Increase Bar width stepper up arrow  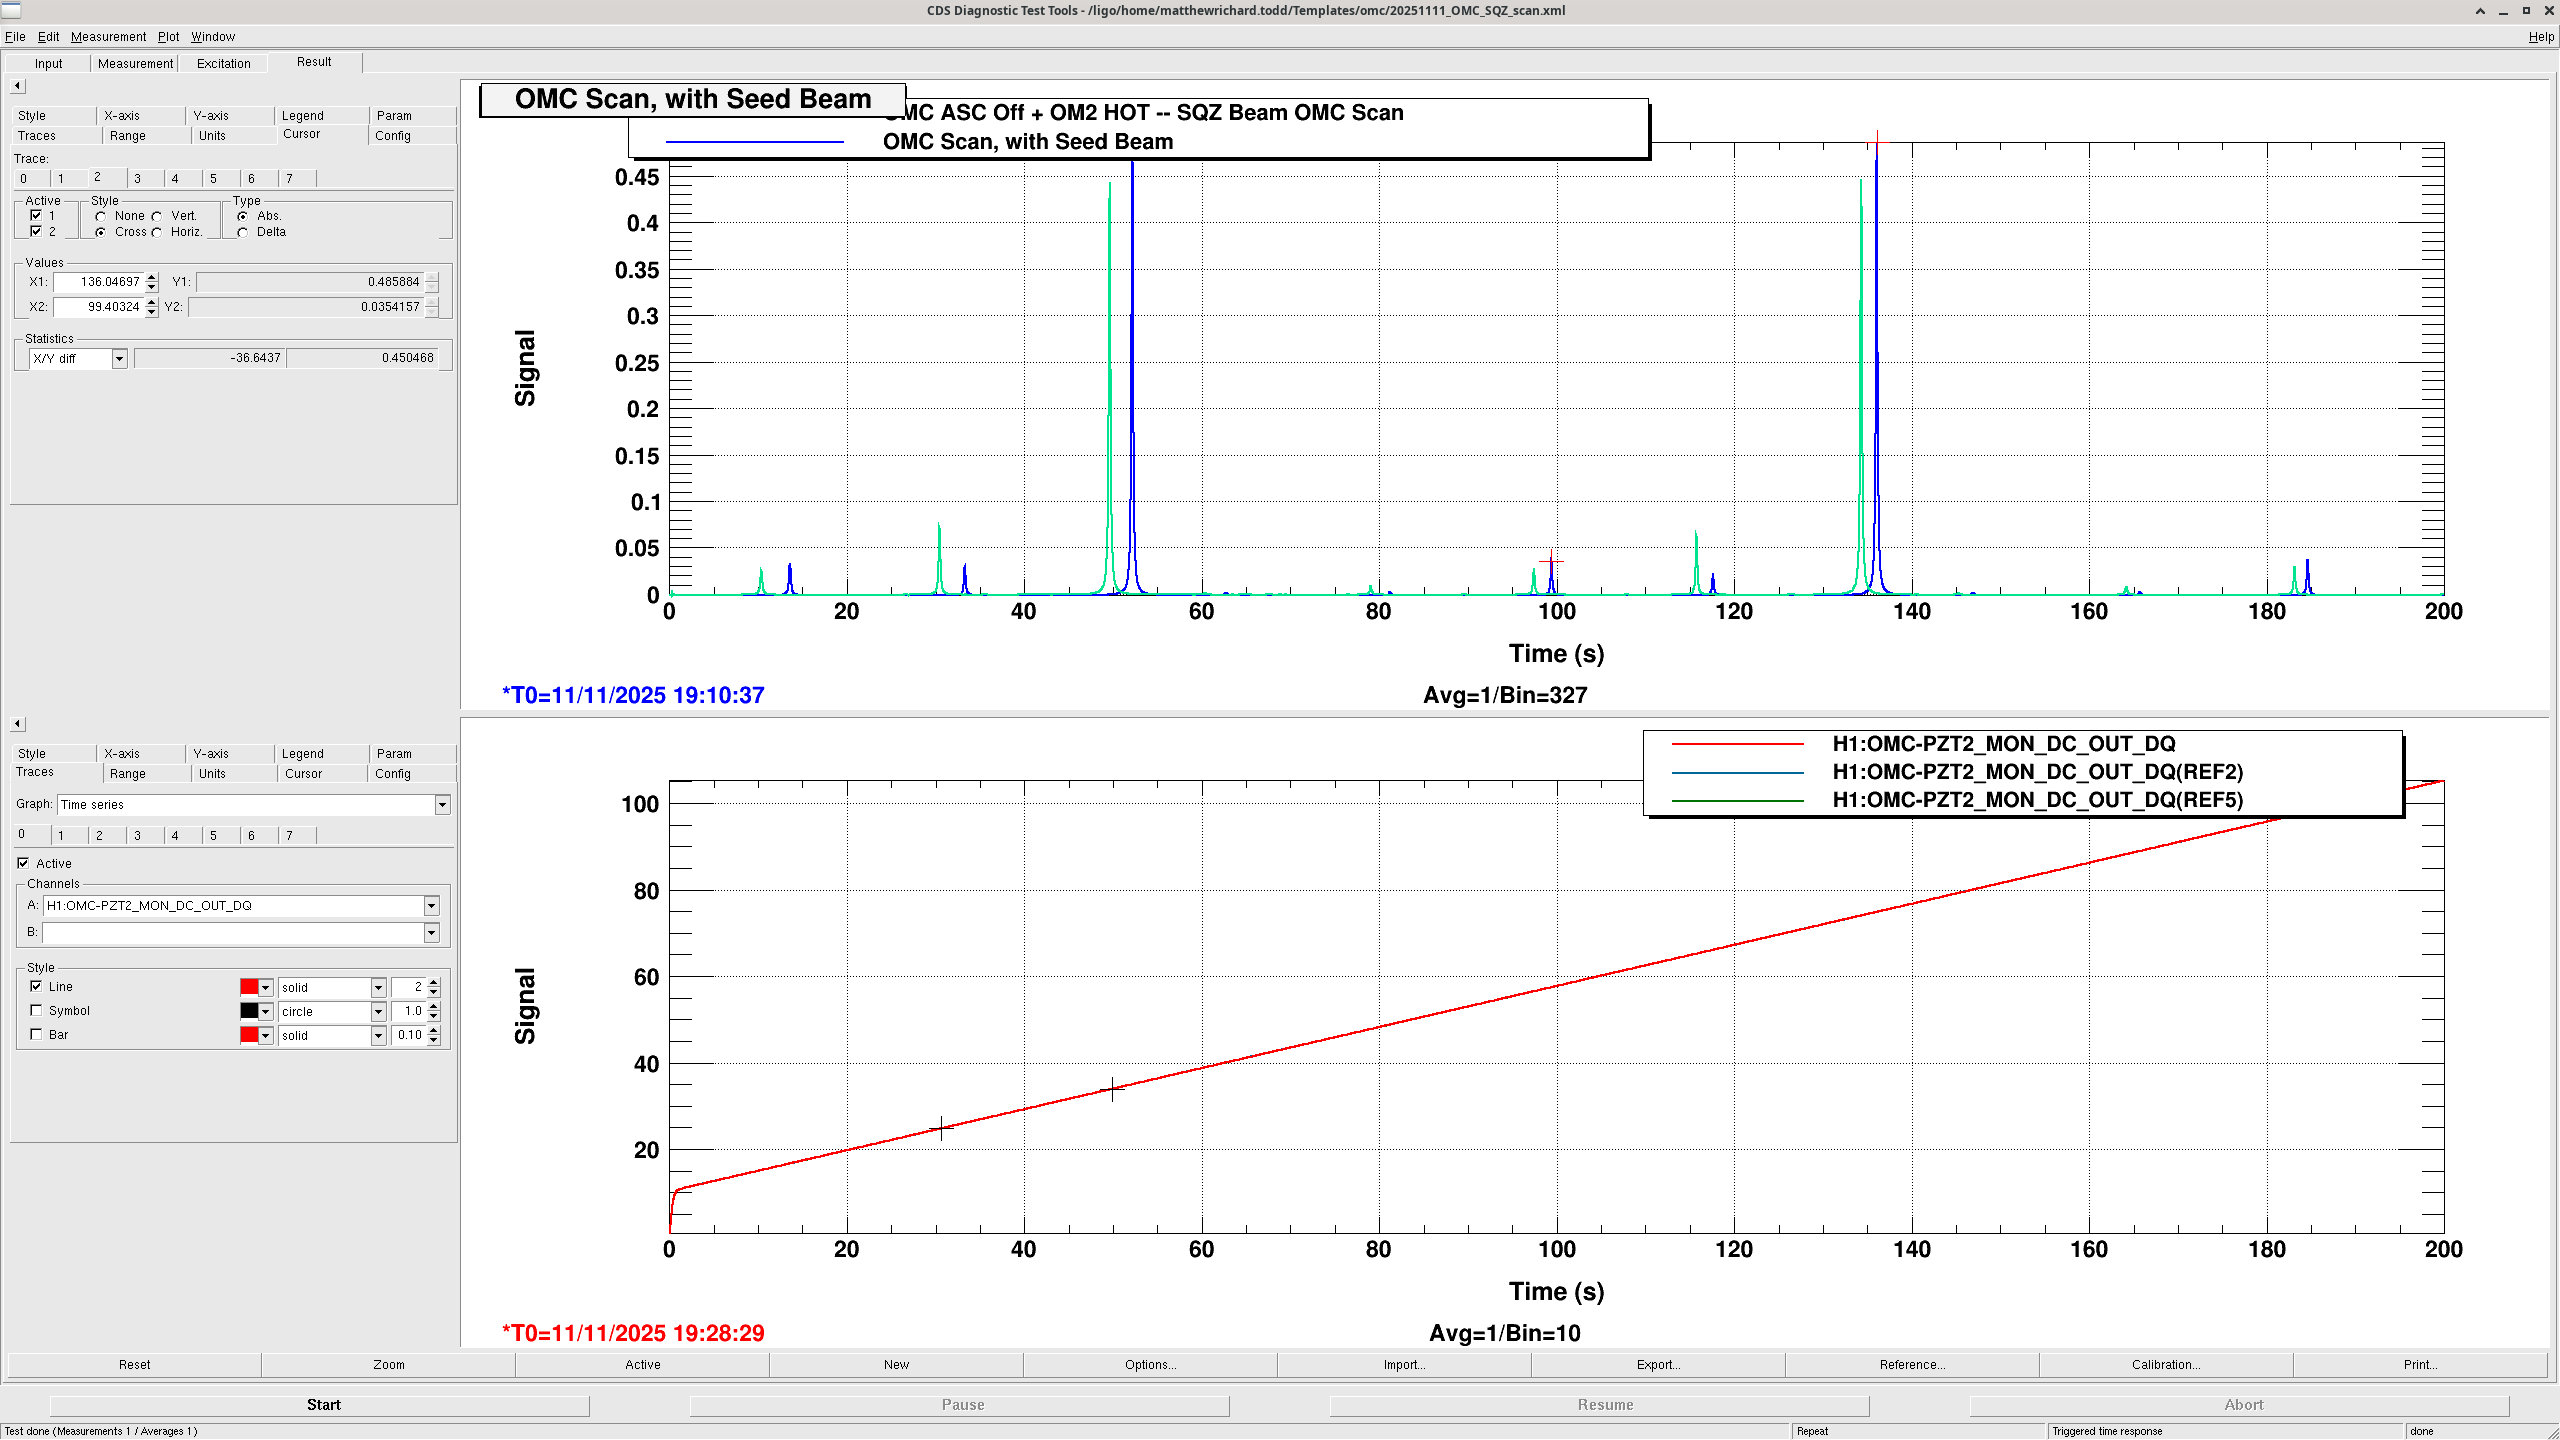(434, 1030)
